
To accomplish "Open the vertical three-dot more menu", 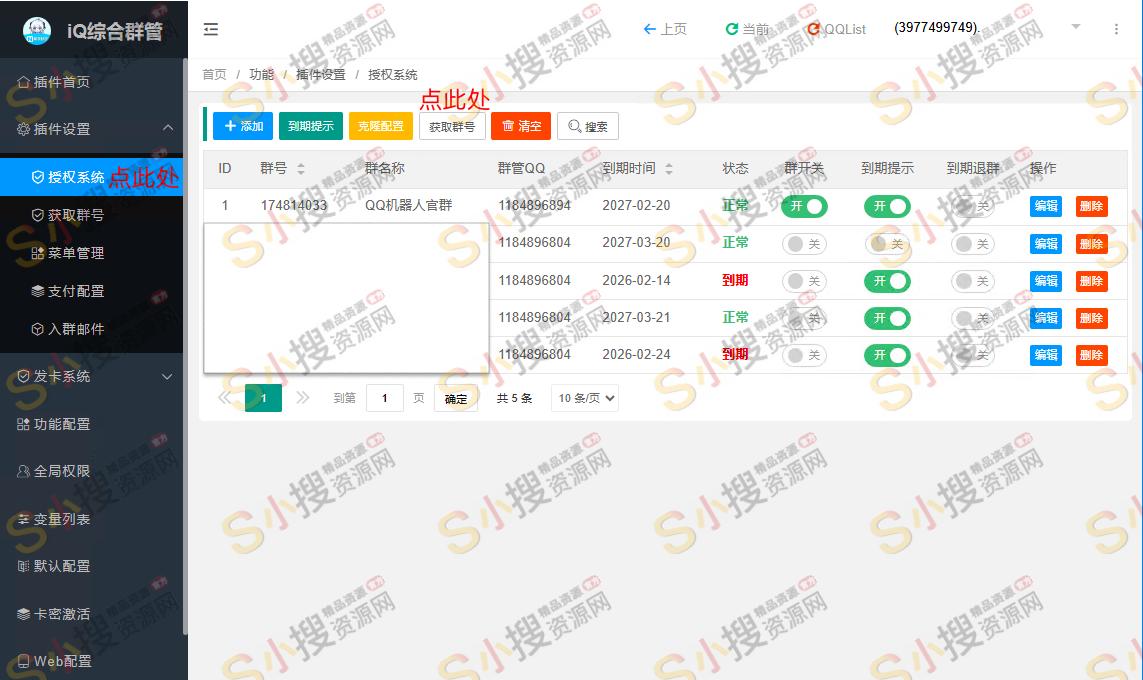I will pos(1116,29).
